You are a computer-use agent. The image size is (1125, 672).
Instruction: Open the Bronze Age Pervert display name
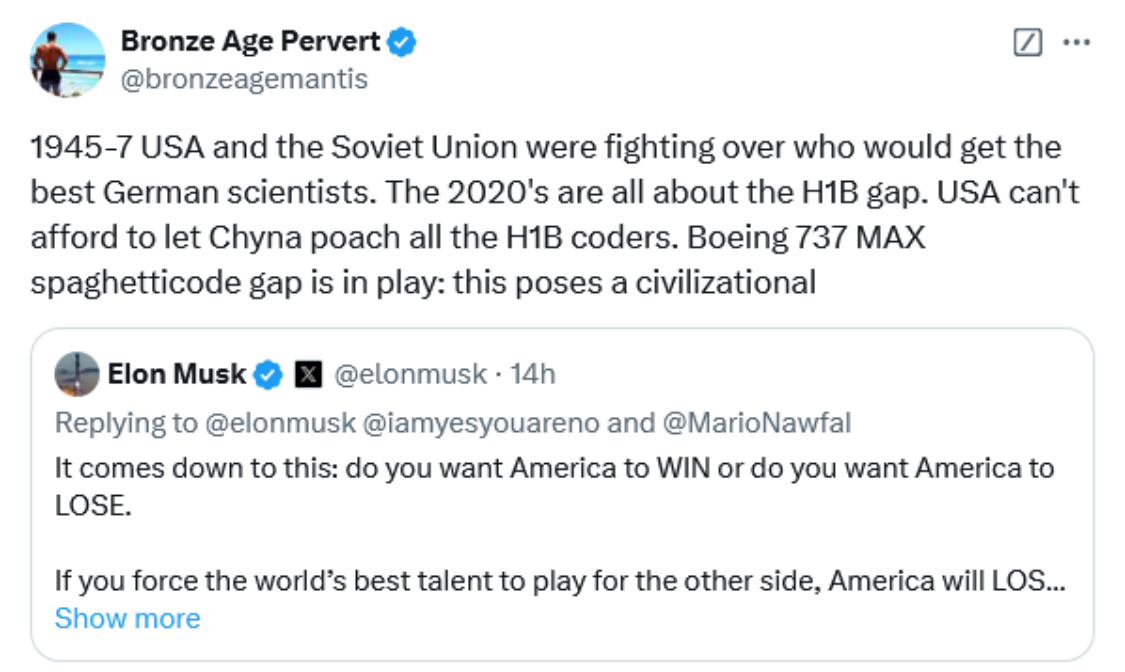(250, 42)
